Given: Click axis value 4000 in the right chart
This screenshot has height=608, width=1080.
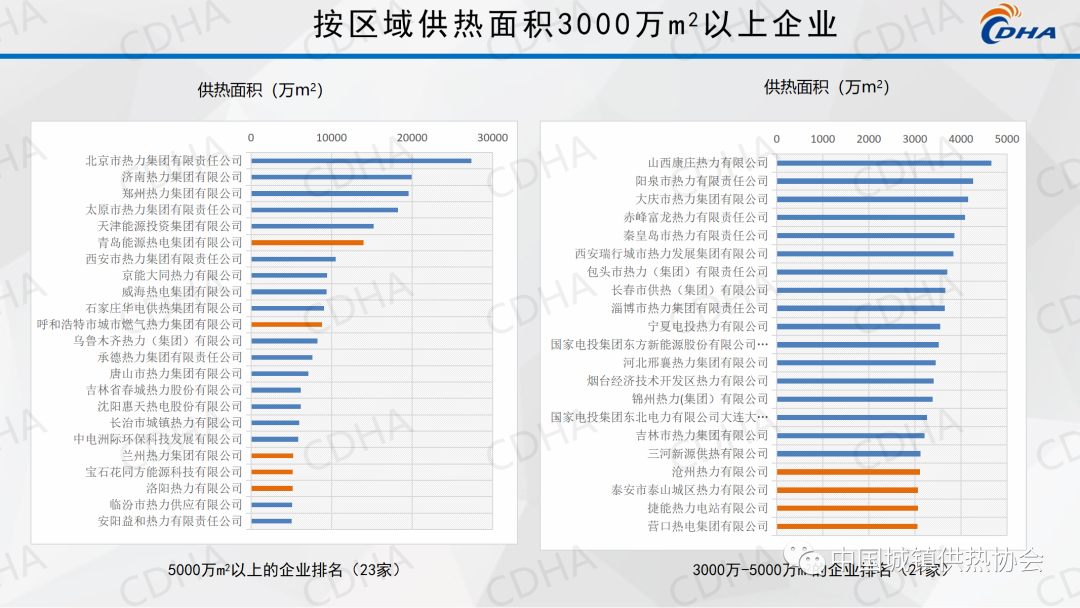Looking at the screenshot, I should click(x=960, y=139).
